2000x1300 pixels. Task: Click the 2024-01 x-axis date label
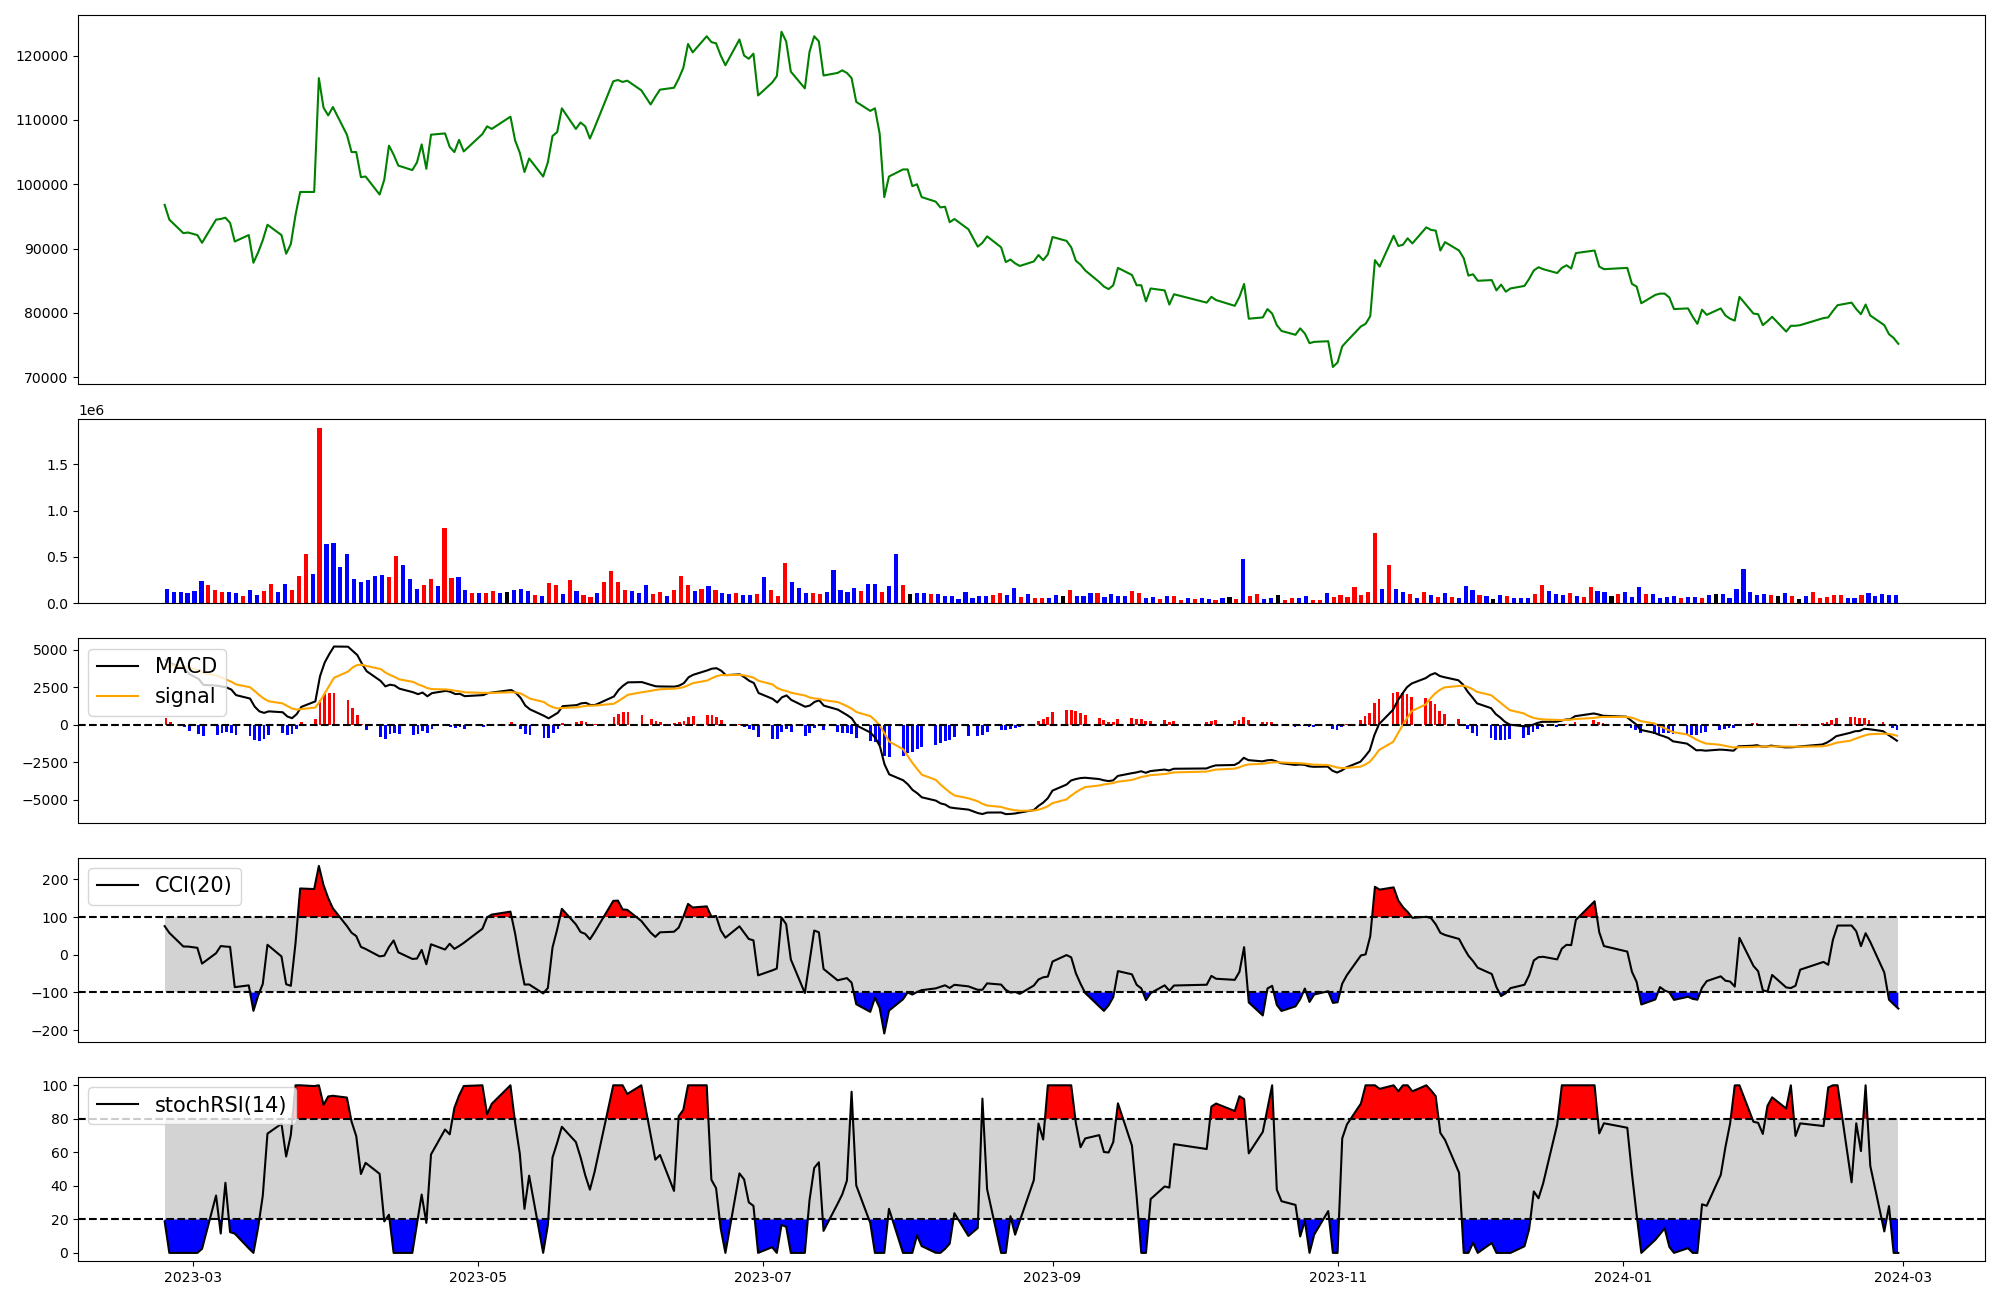(x=1622, y=1277)
